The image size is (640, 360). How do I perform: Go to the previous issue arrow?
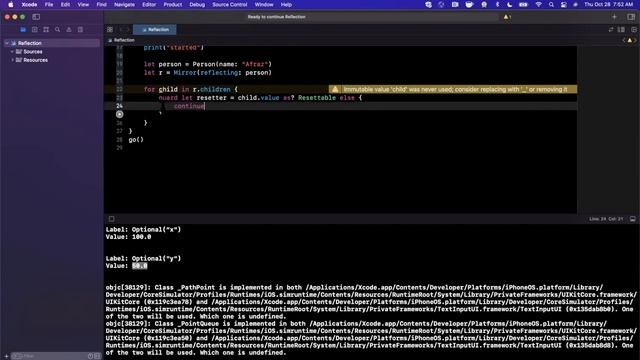624,40
